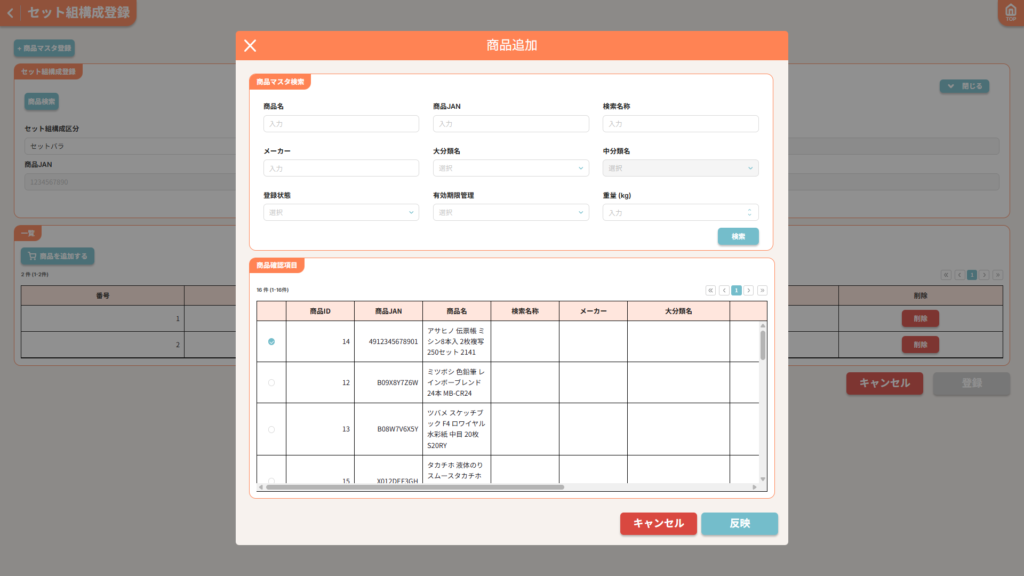Click the 商品ID column header

[x=320, y=312]
